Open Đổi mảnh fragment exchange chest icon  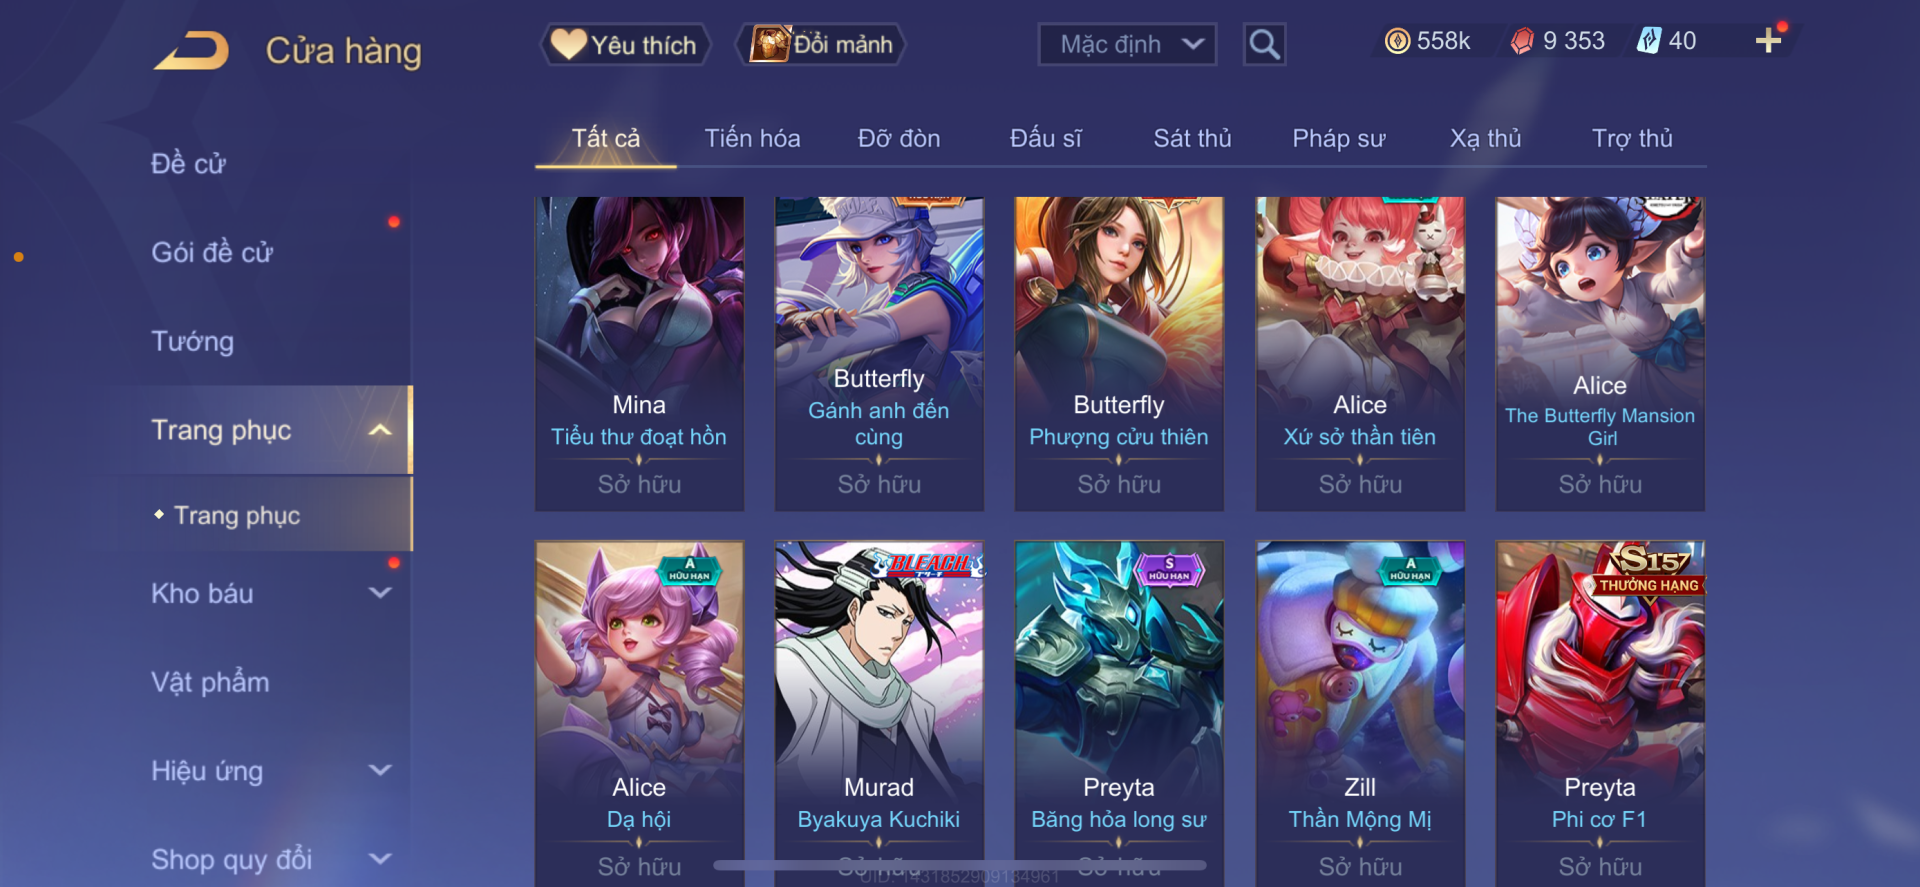click(x=821, y=45)
